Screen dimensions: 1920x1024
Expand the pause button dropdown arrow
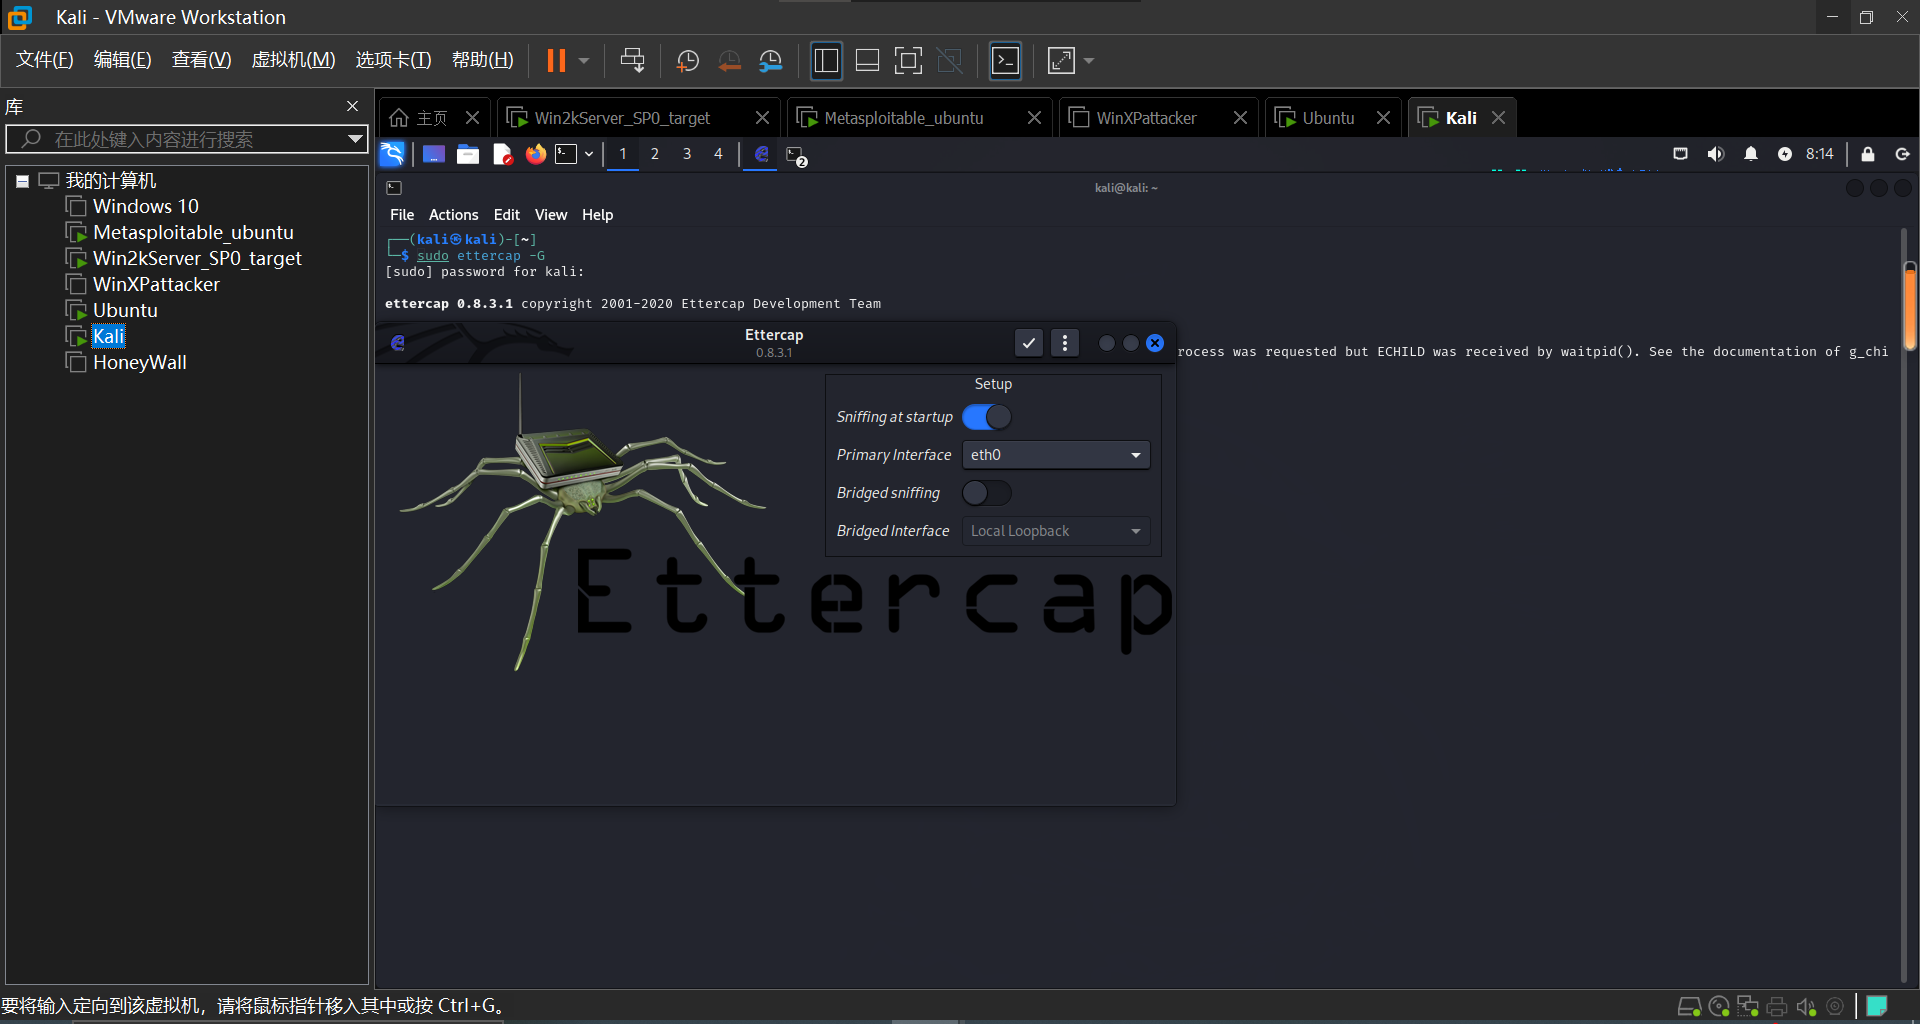click(x=584, y=61)
